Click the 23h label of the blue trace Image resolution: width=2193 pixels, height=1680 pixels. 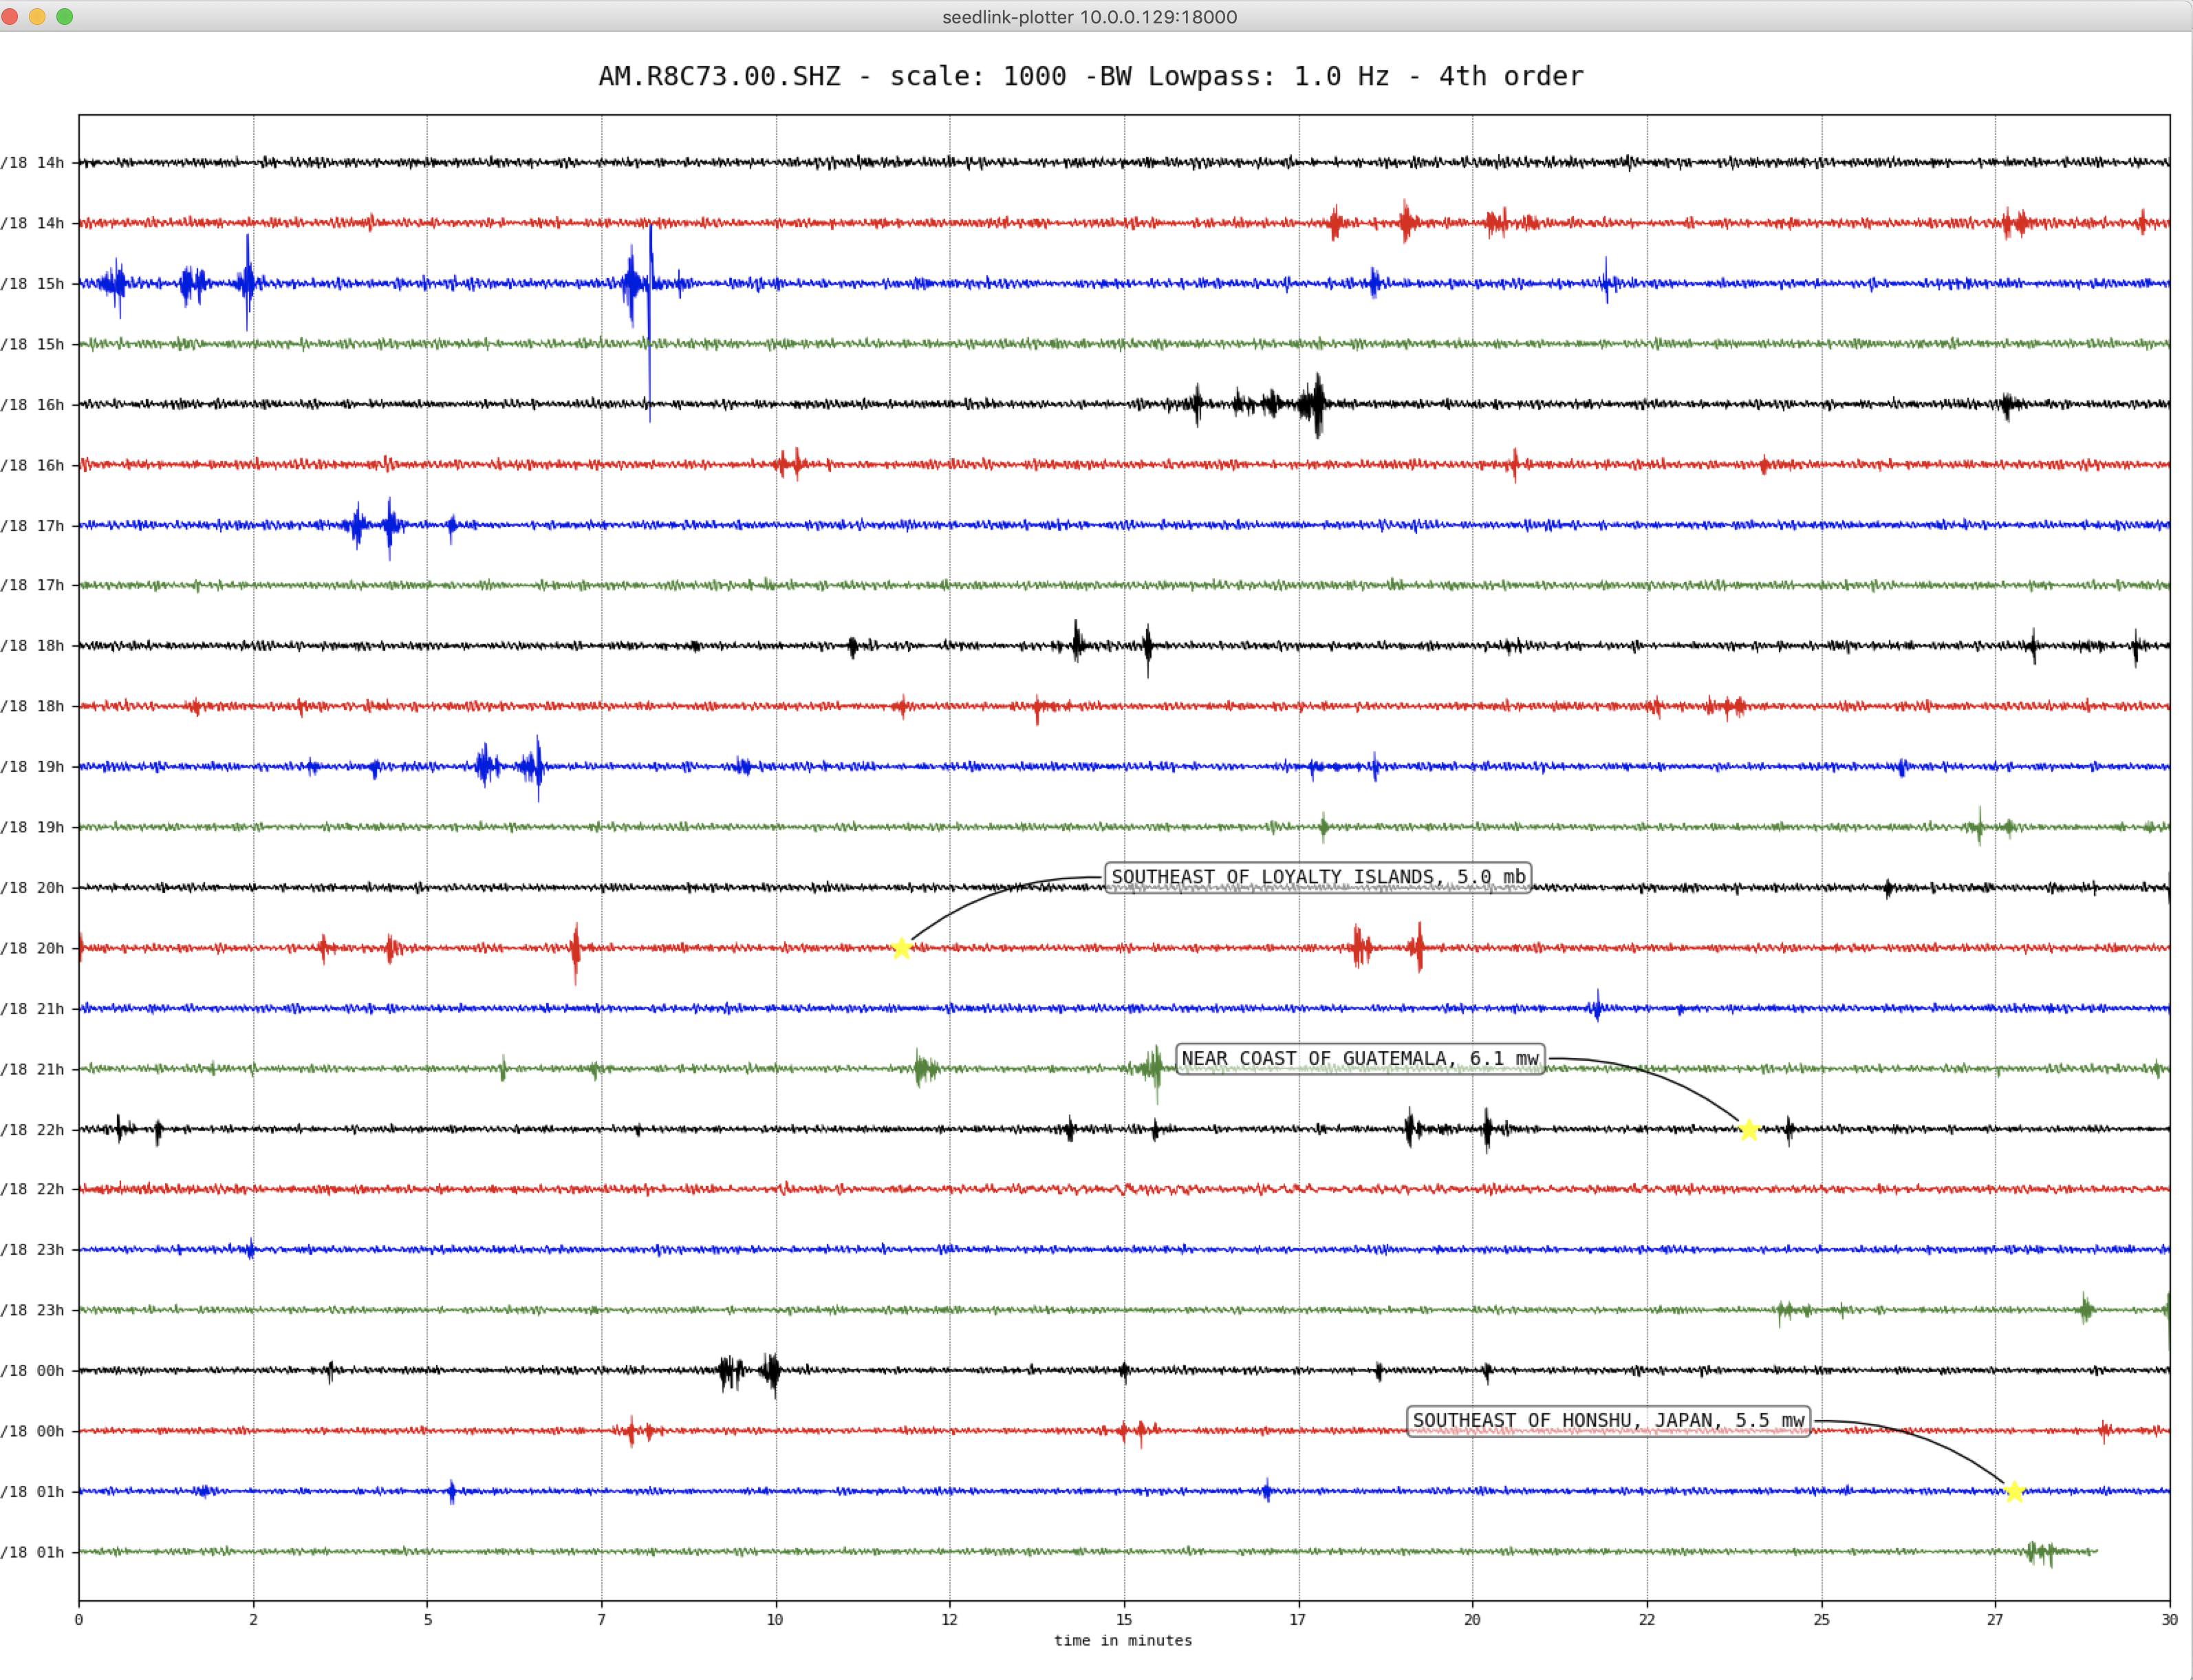(x=32, y=1250)
